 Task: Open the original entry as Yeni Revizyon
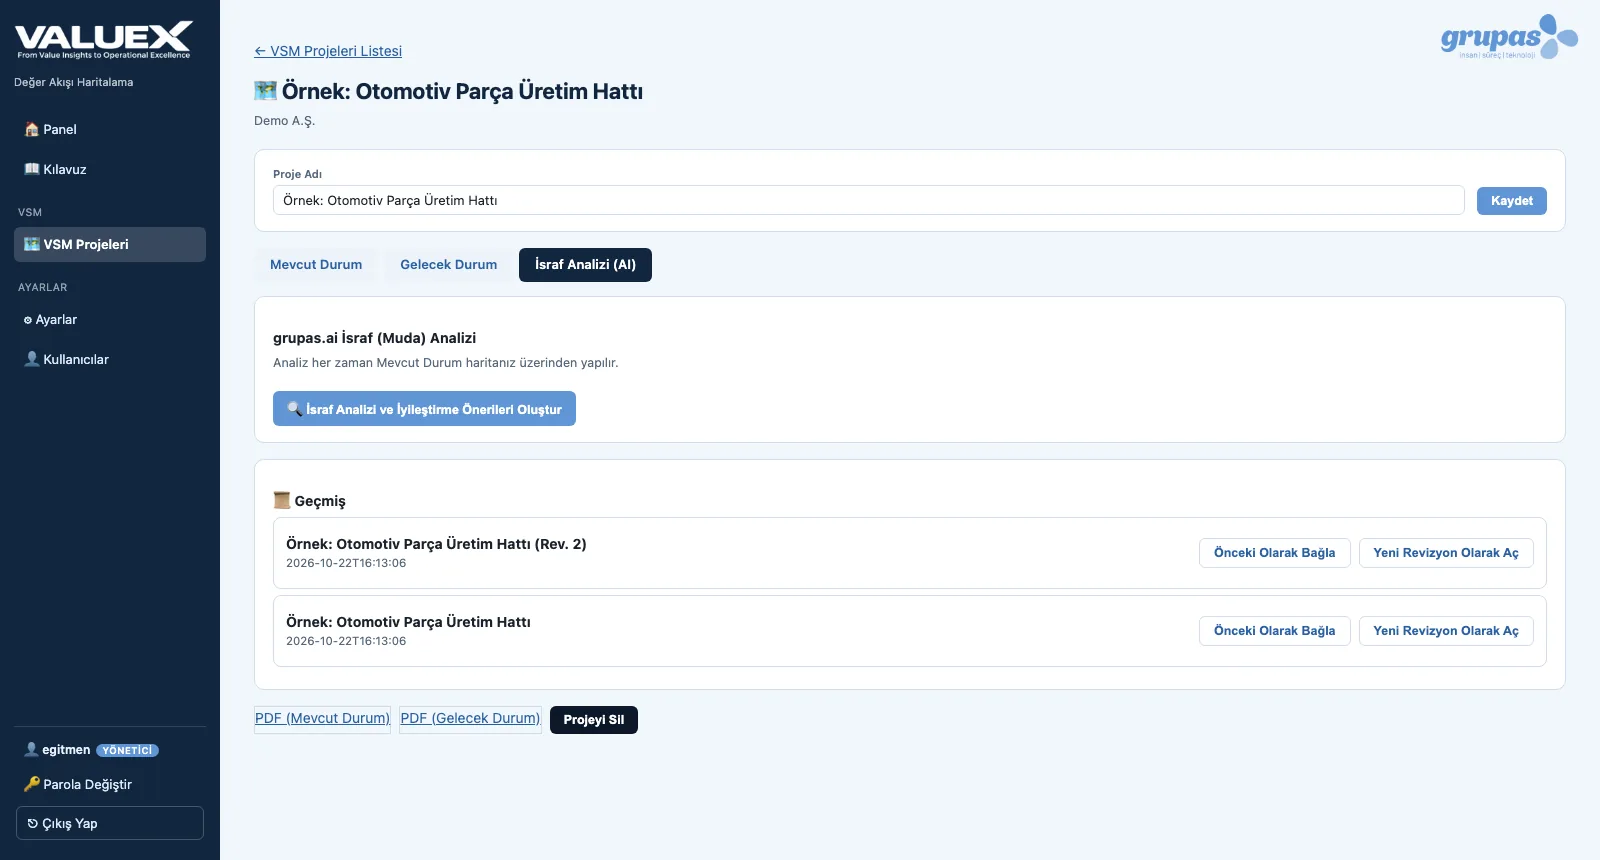click(1446, 631)
